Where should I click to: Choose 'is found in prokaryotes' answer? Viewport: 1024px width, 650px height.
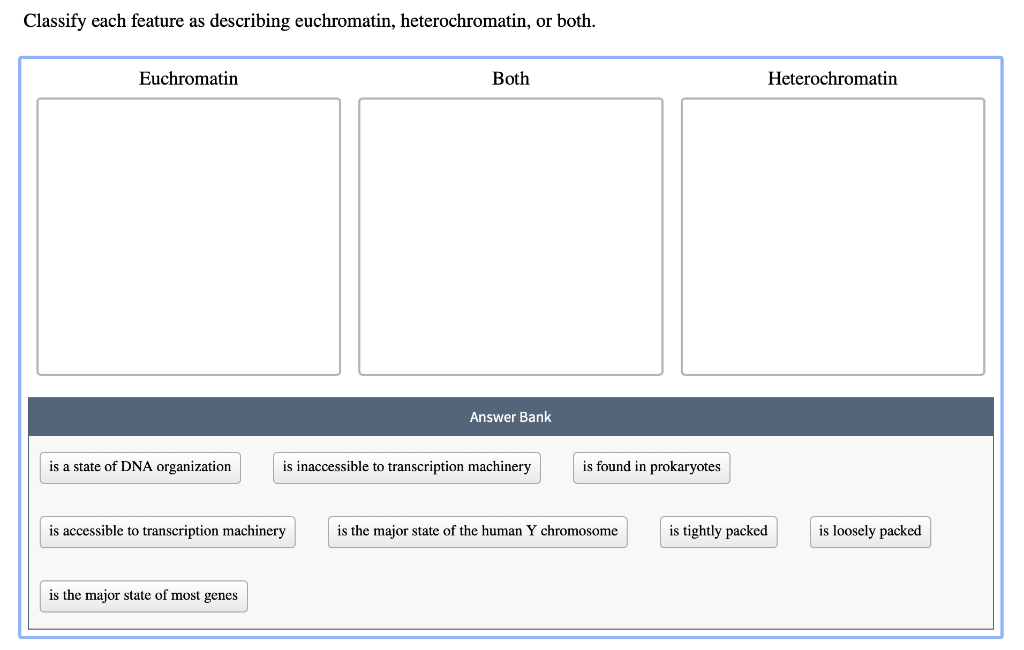[x=651, y=467]
